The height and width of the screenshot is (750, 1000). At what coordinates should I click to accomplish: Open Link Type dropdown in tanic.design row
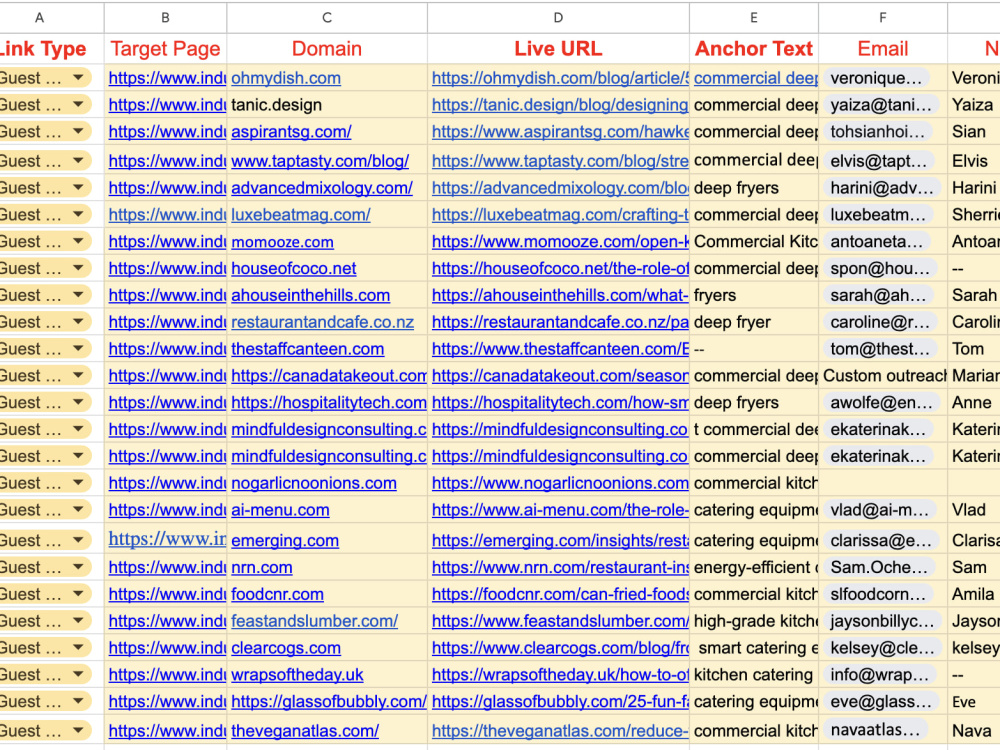tap(78, 105)
